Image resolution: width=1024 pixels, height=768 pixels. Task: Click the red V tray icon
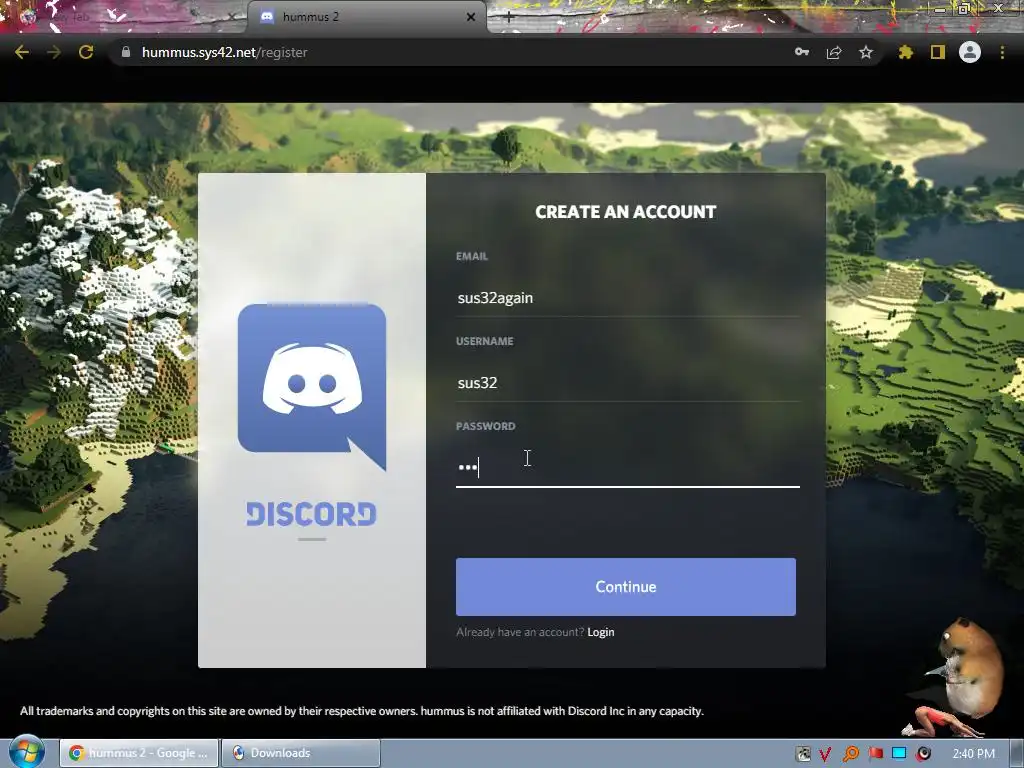pos(825,754)
